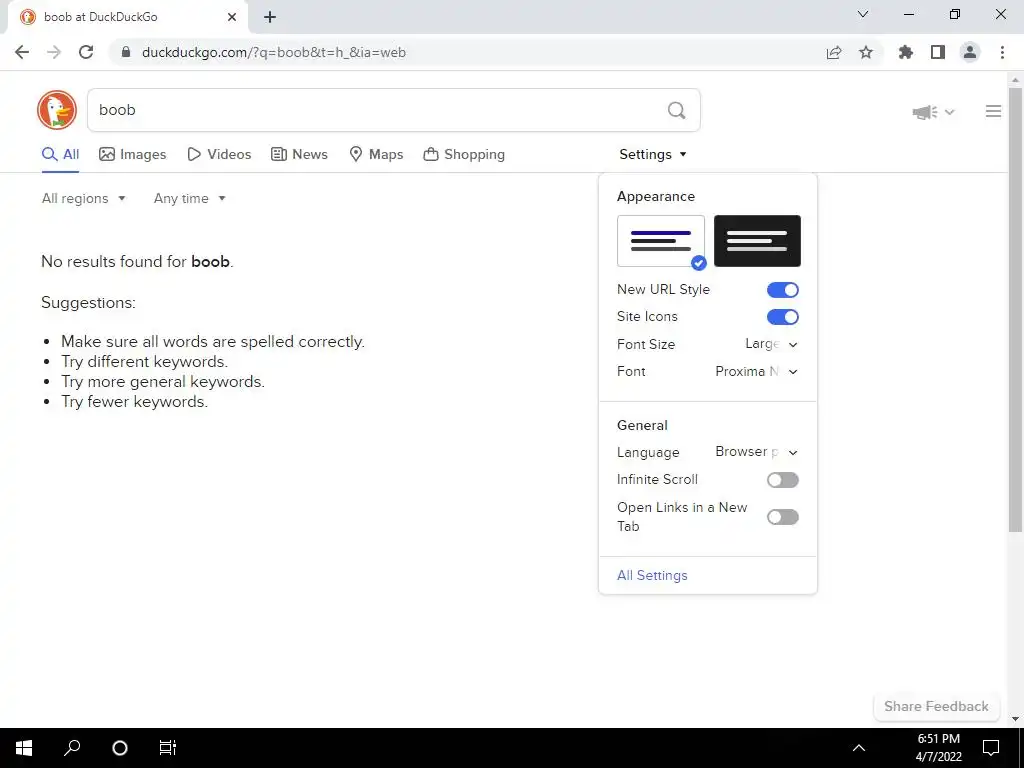Close the DuckDuckGo tab

(x=232, y=17)
